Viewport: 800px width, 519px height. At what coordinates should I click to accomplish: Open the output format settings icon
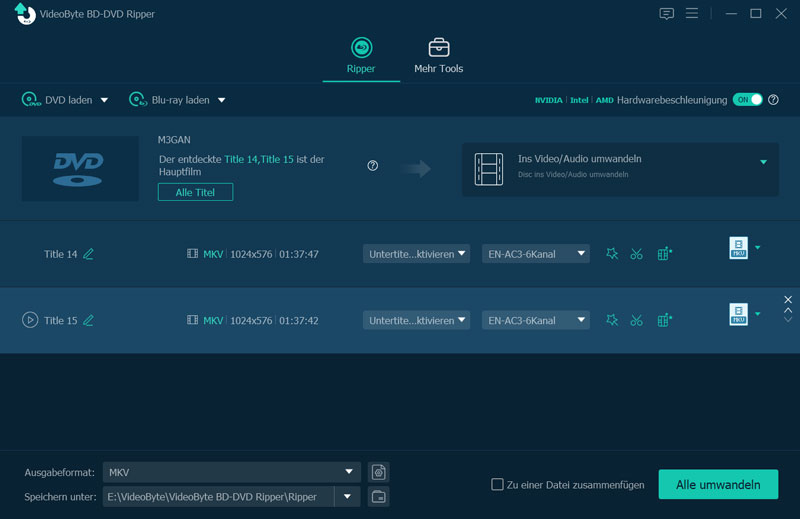(x=378, y=472)
